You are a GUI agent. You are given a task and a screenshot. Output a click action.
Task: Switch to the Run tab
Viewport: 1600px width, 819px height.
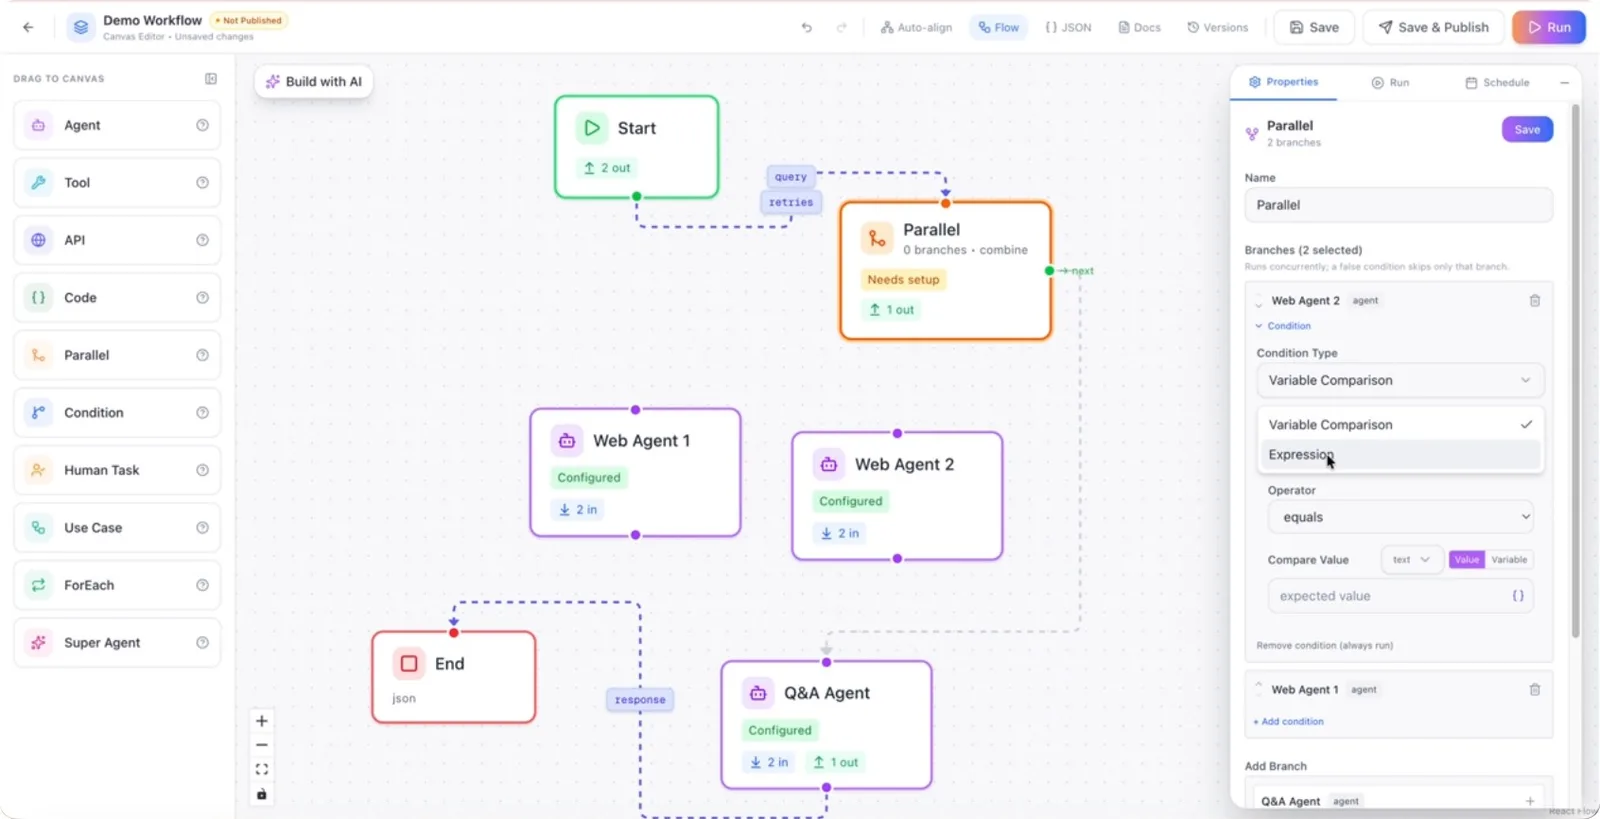1390,83
